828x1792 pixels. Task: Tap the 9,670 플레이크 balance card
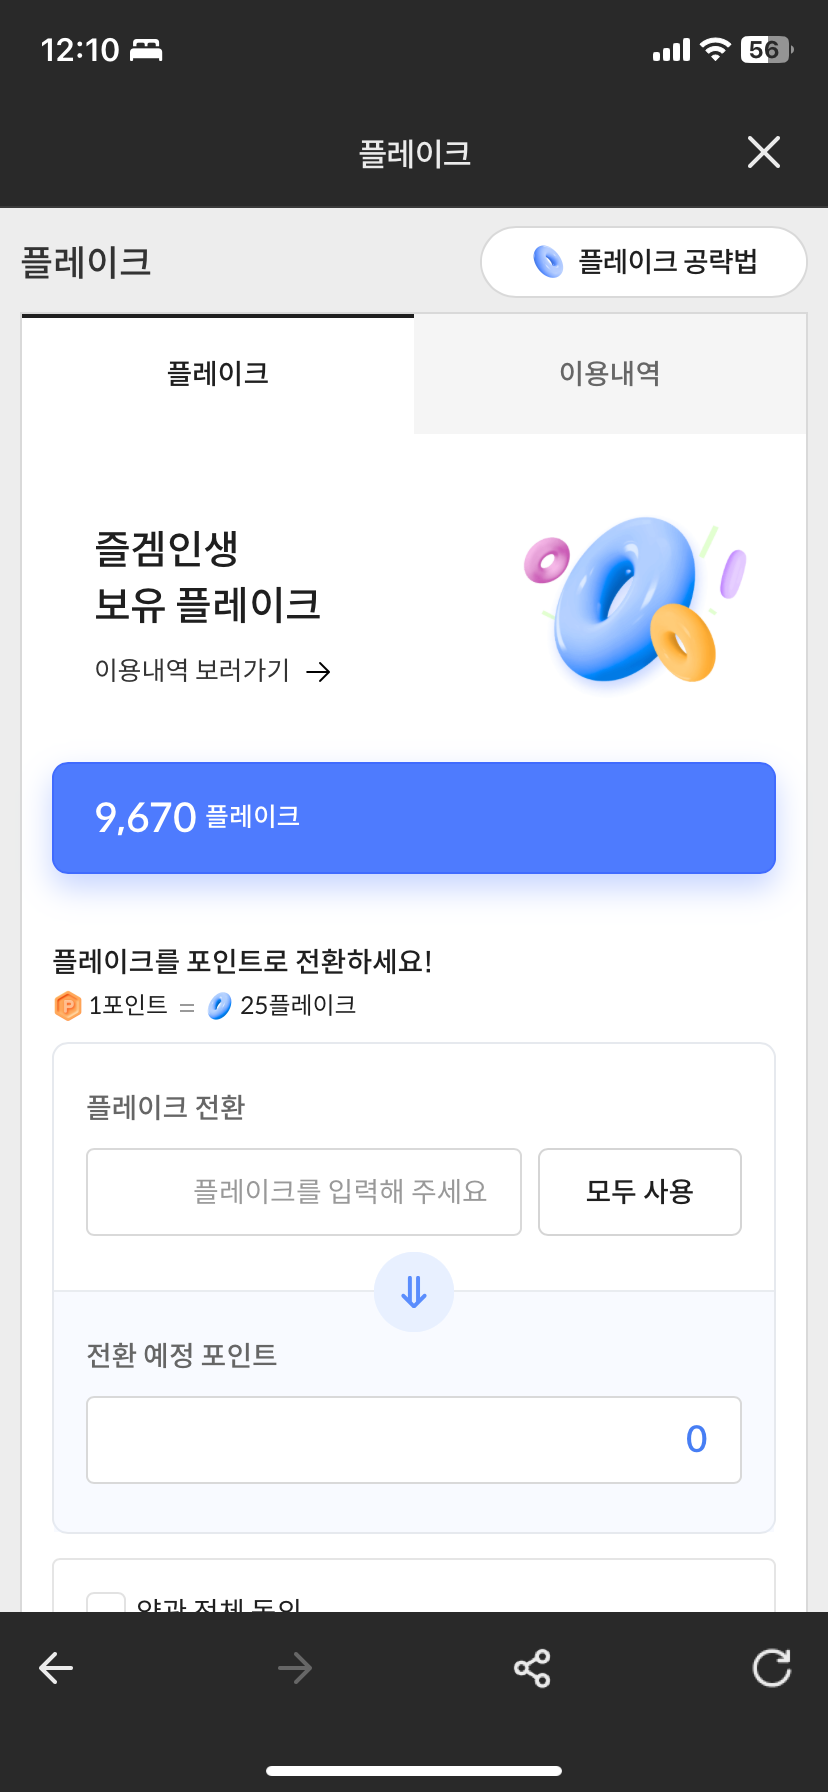pos(414,818)
